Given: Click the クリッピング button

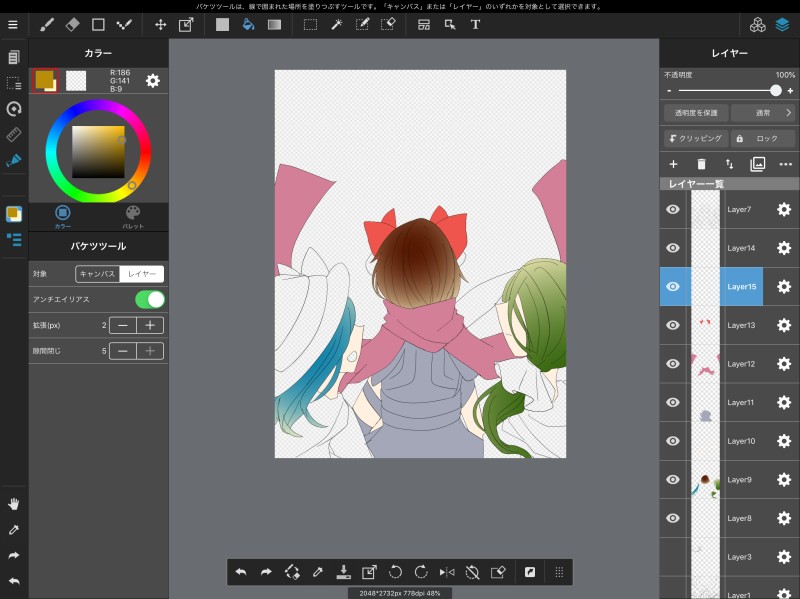Looking at the screenshot, I should point(694,139).
